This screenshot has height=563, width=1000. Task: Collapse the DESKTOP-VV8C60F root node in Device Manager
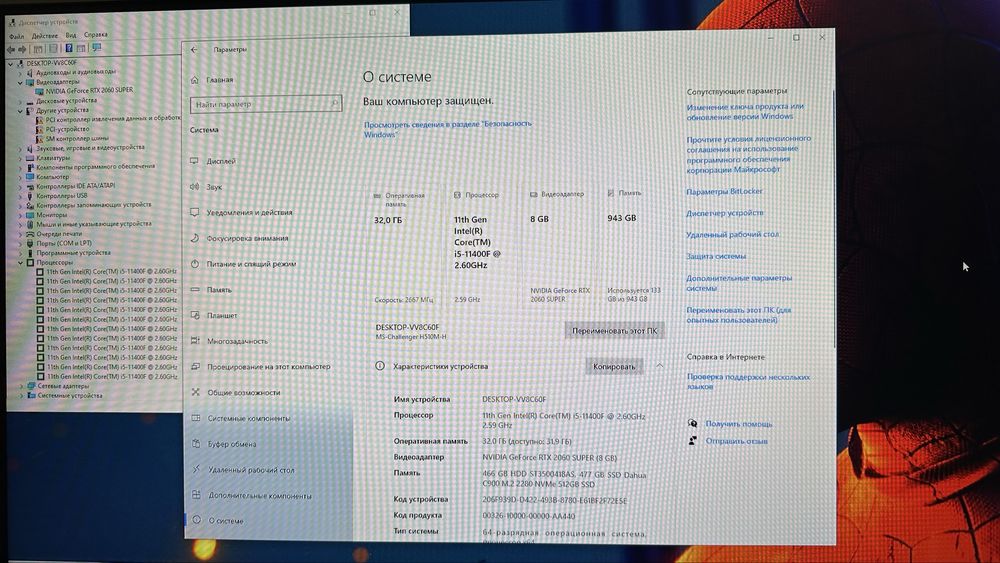[11, 64]
